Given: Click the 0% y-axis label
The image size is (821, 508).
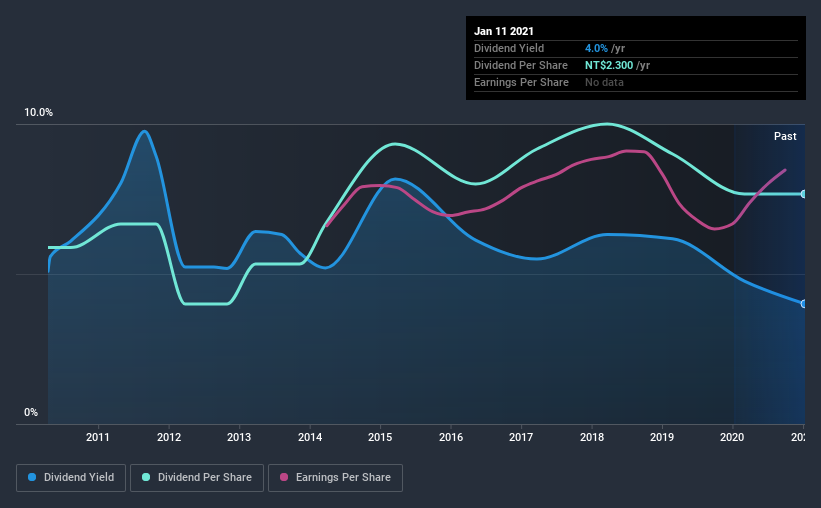Looking at the screenshot, I should [31, 413].
